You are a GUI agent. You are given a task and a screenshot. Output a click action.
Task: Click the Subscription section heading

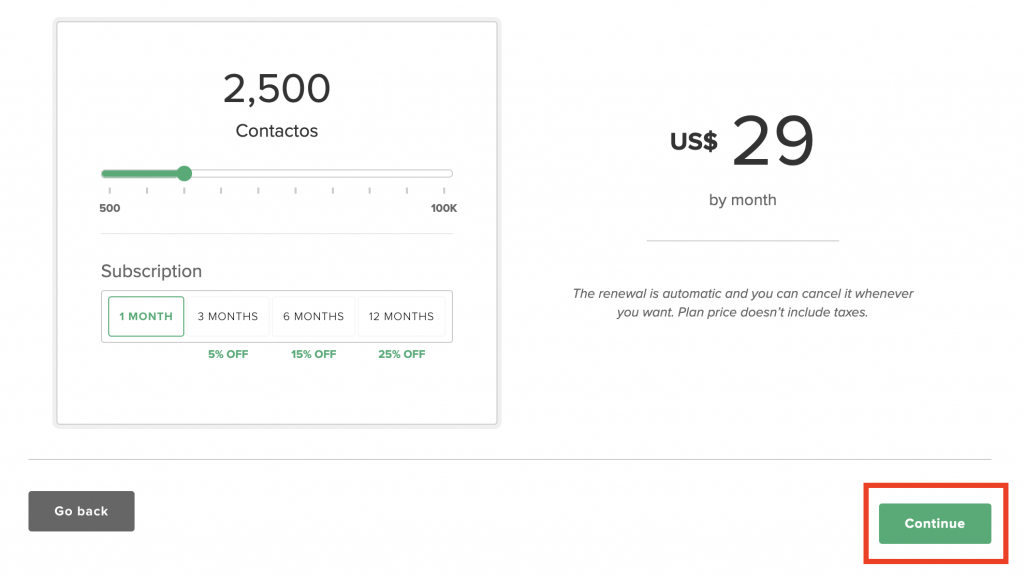152,271
